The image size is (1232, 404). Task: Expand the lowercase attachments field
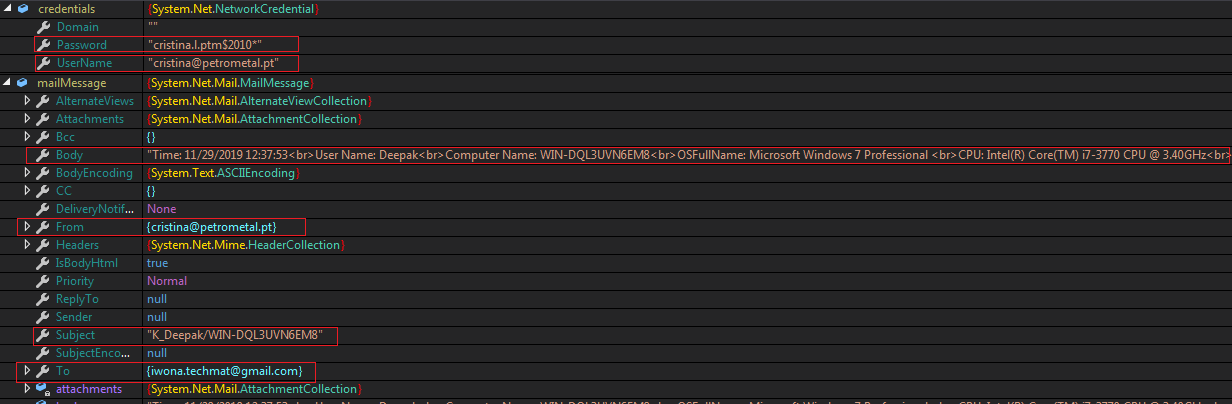(x=28, y=389)
